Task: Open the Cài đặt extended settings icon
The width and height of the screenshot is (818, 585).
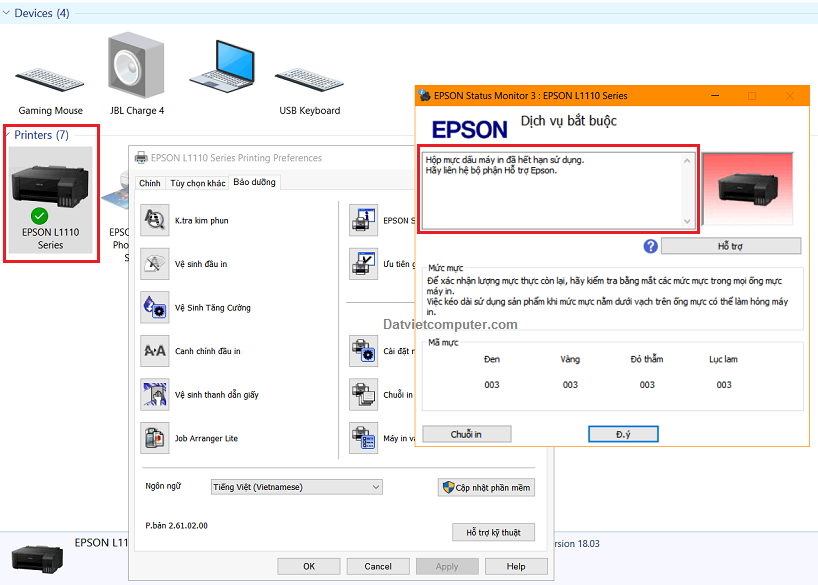Action: pyautogui.click(x=364, y=351)
